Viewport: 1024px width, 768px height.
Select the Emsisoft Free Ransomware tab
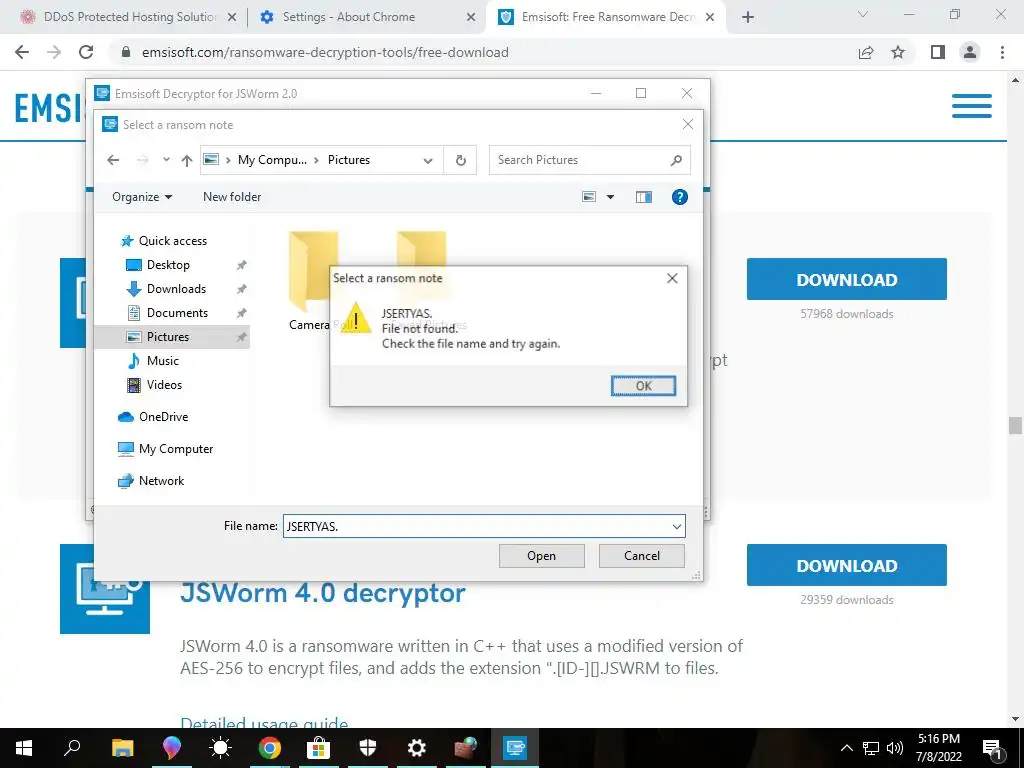coord(598,17)
